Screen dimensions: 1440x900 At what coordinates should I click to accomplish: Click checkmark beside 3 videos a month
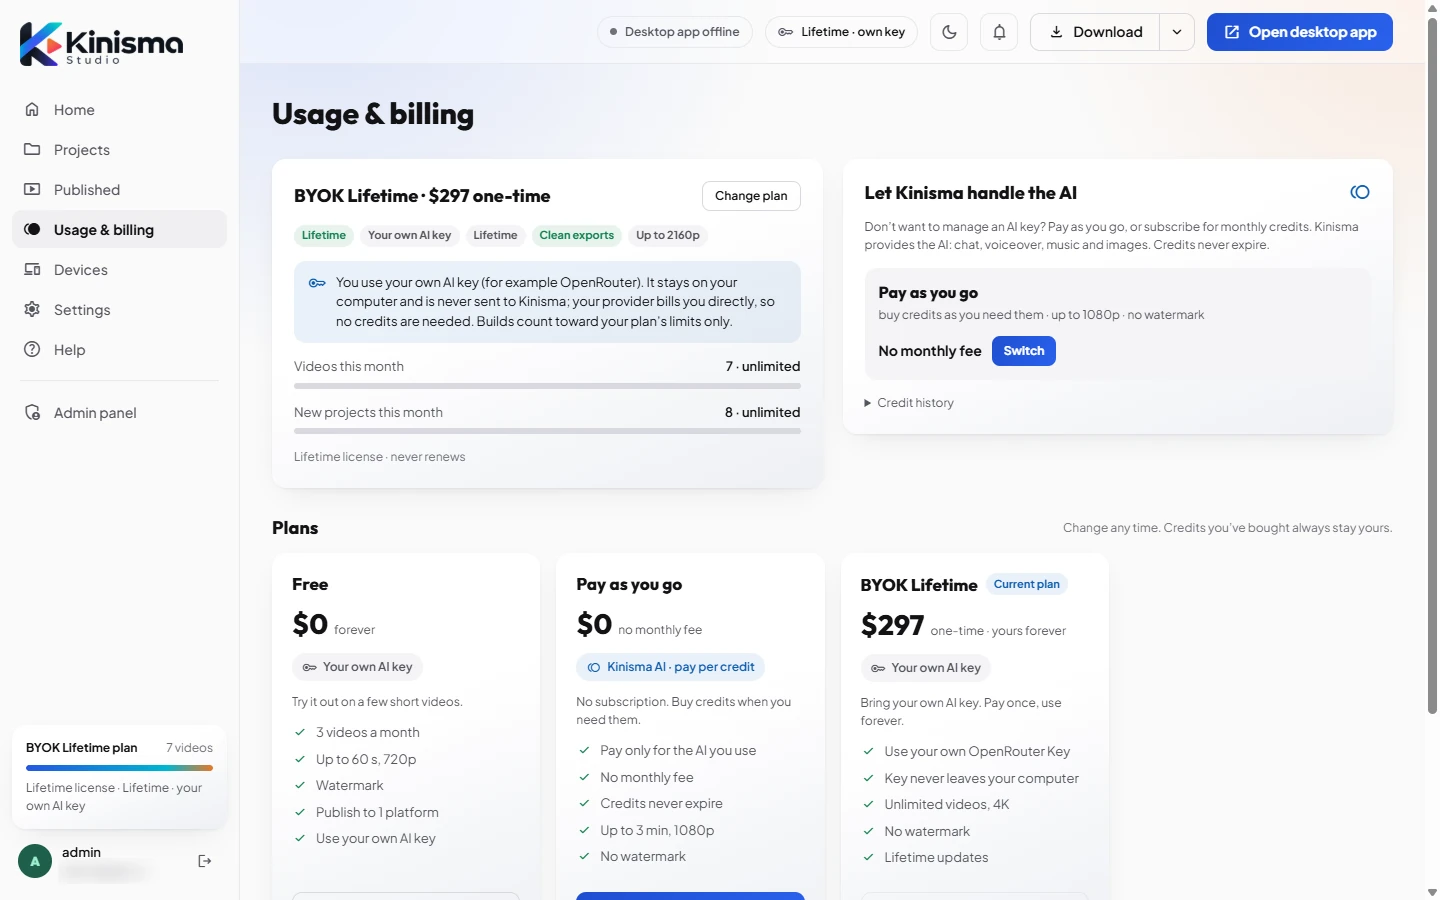pyautogui.click(x=300, y=732)
